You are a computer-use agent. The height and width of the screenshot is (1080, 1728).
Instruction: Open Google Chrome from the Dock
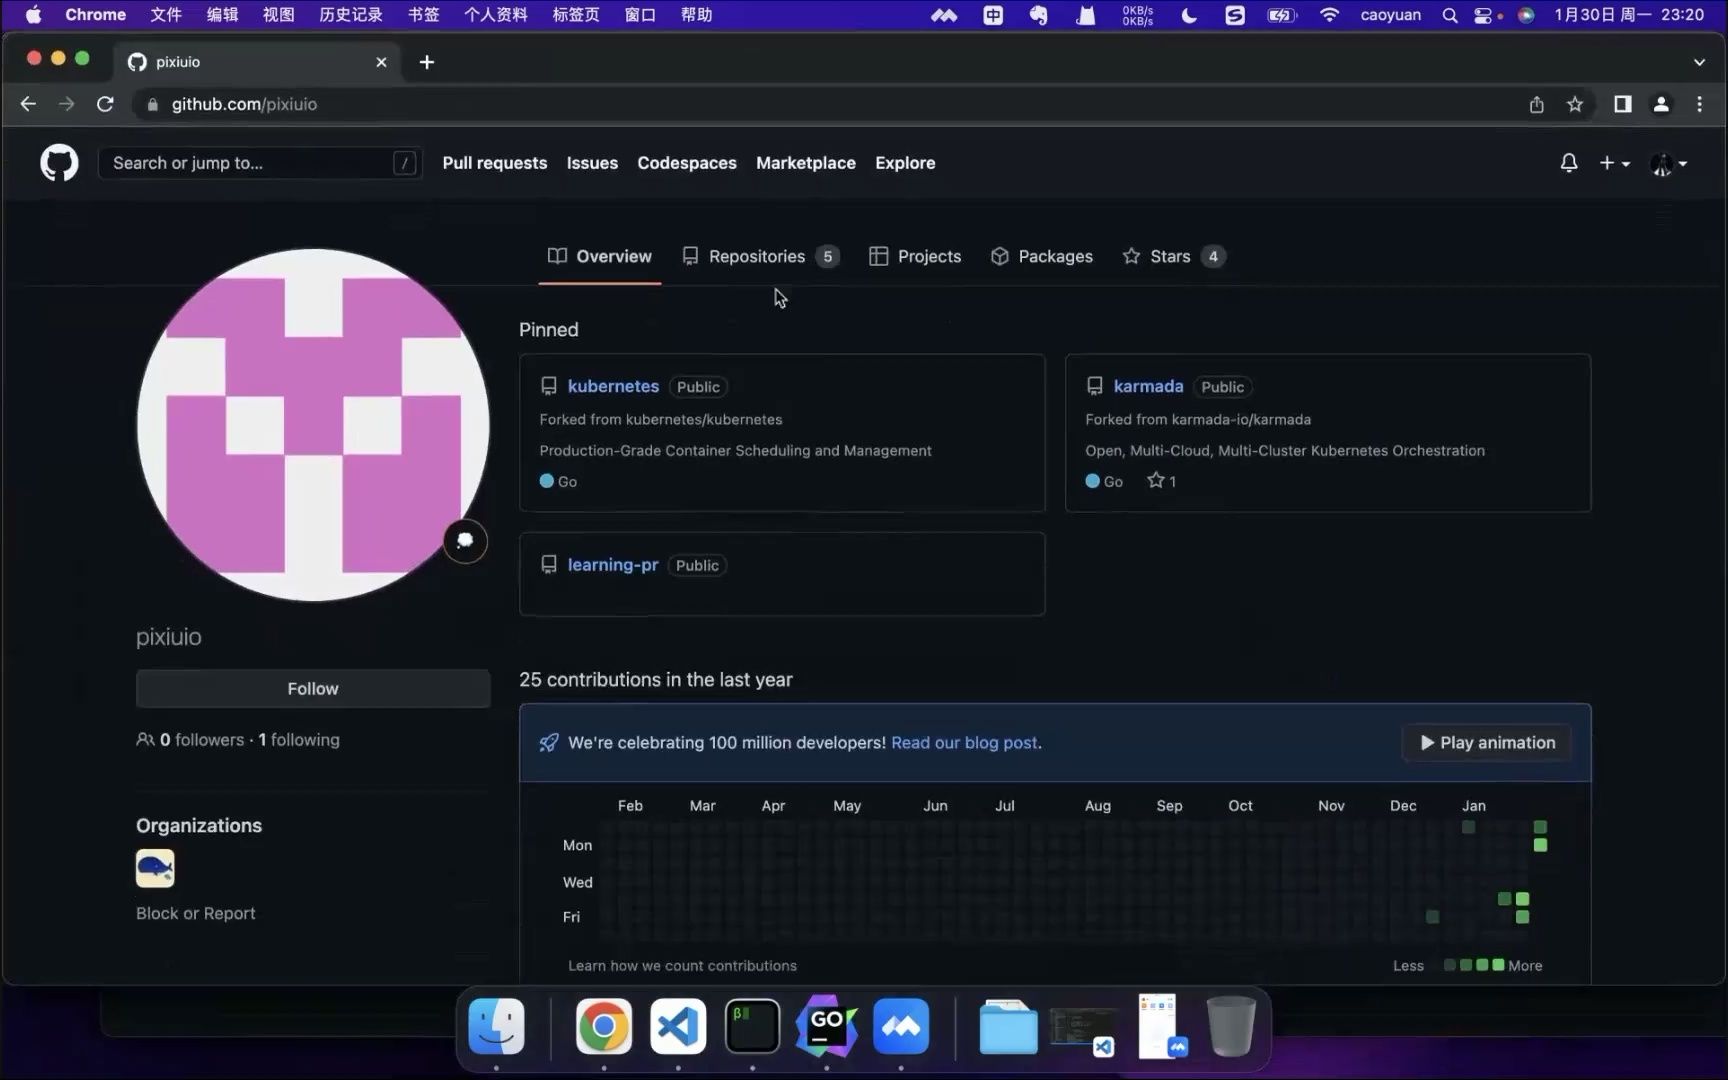tap(604, 1026)
